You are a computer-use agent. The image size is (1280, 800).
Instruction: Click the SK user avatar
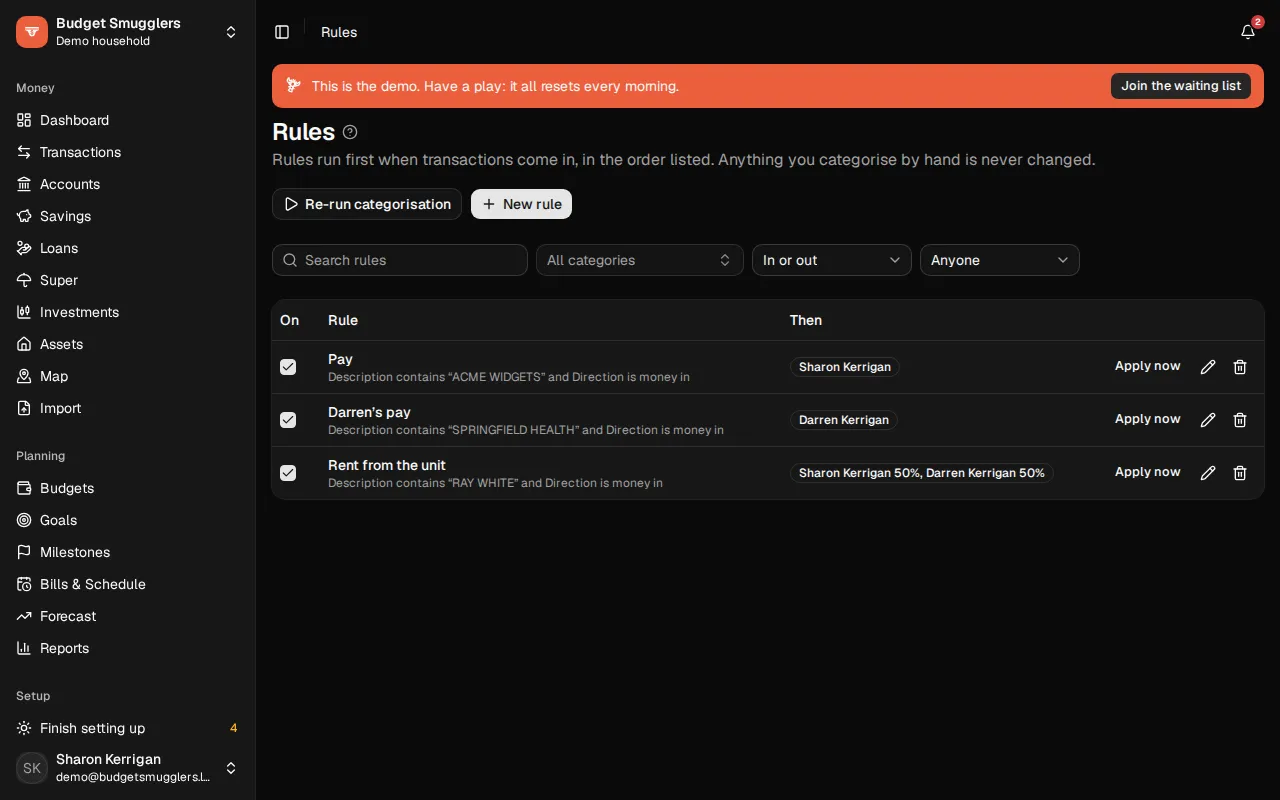point(32,768)
